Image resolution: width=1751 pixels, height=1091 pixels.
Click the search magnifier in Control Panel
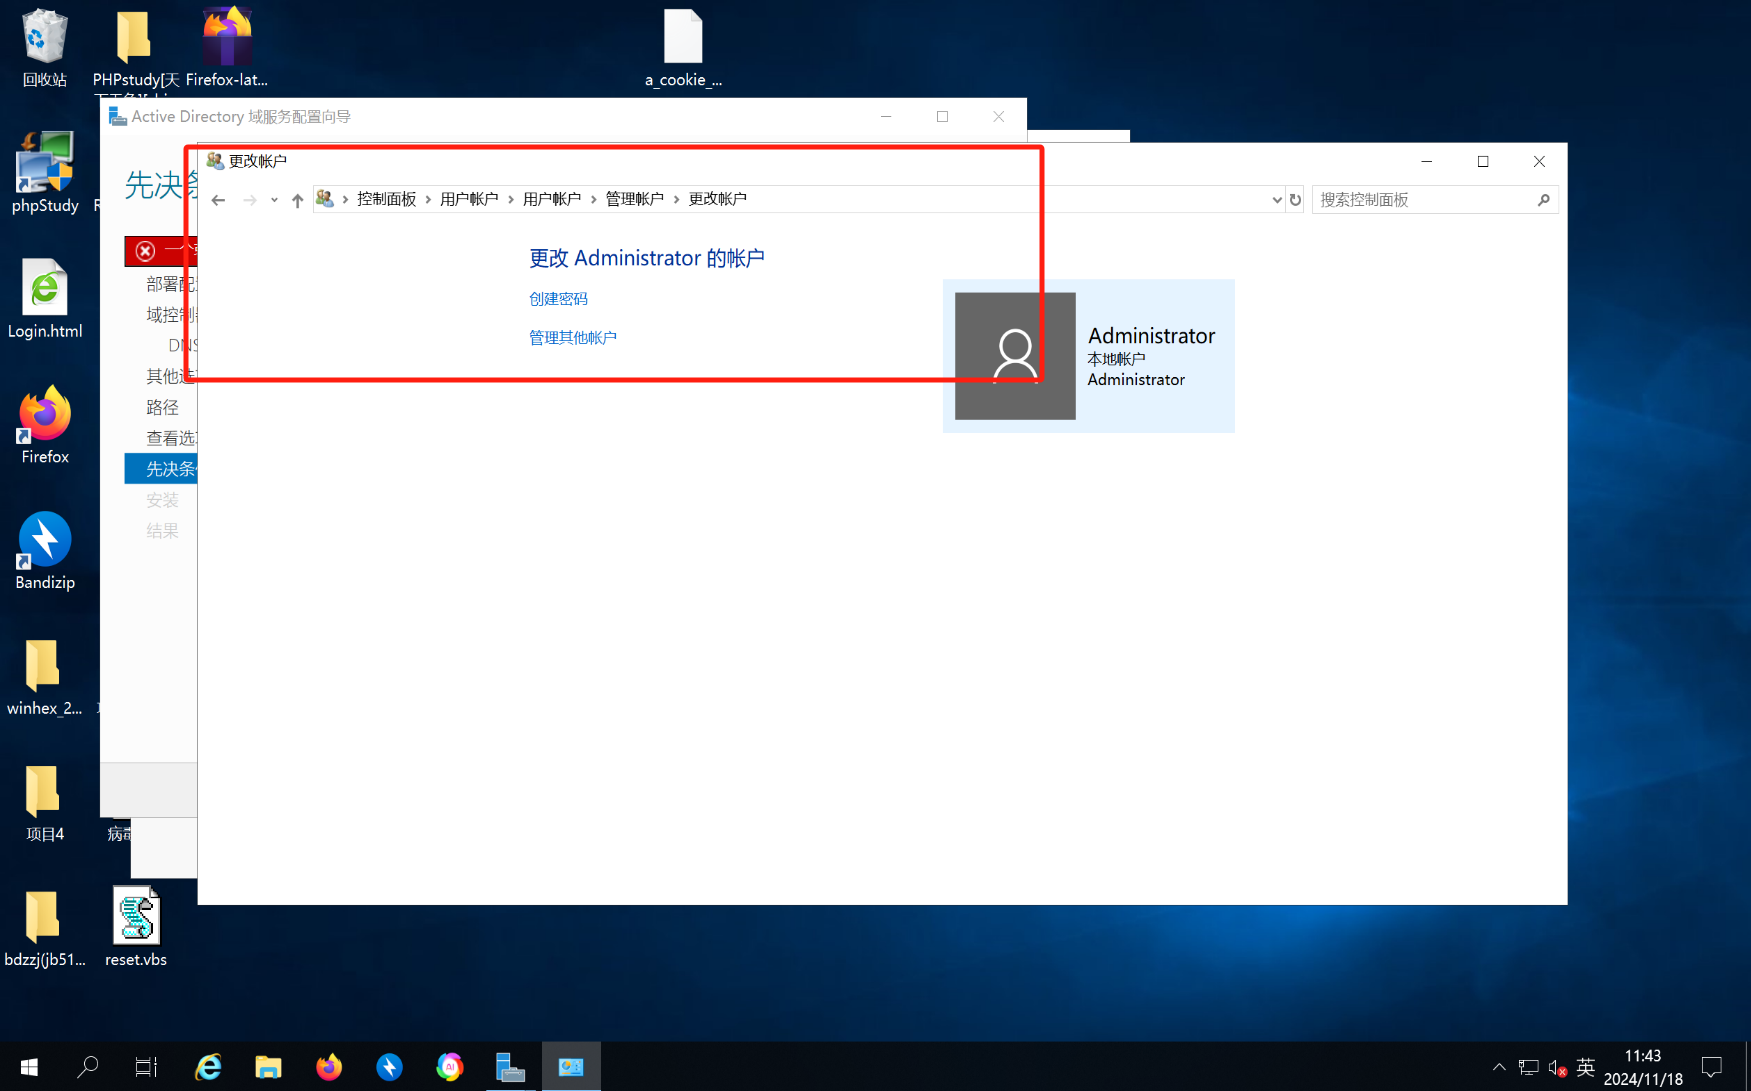click(1543, 200)
